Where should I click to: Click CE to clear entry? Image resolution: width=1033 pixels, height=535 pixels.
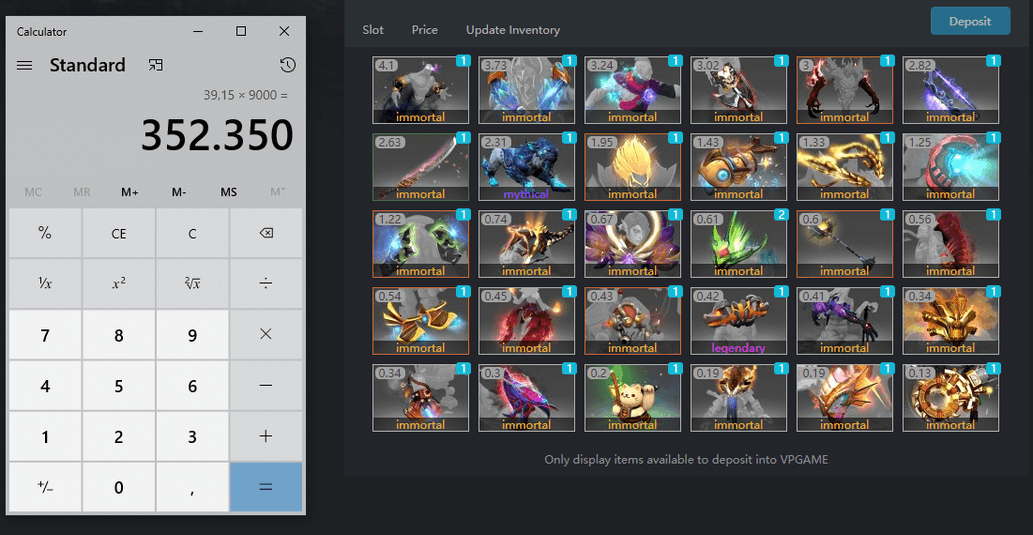tap(119, 233)
